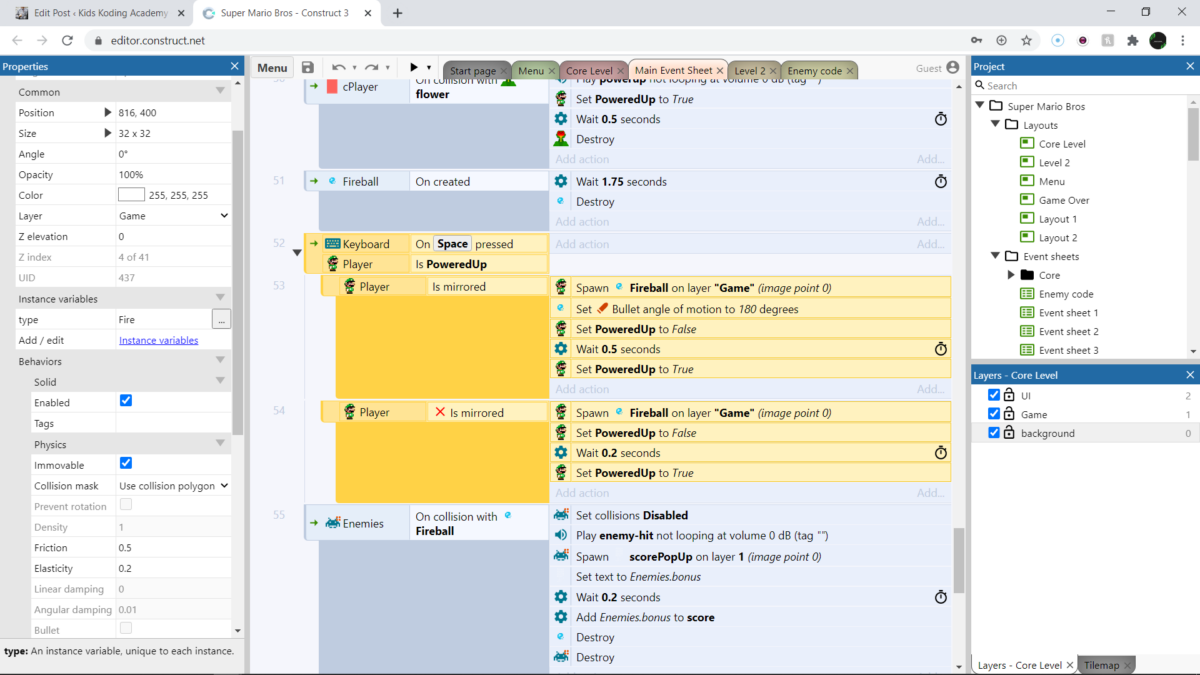Save the project with the toolbar disk icon
1200x675 pixels.
pyautogui.click(x=308, y=68)
